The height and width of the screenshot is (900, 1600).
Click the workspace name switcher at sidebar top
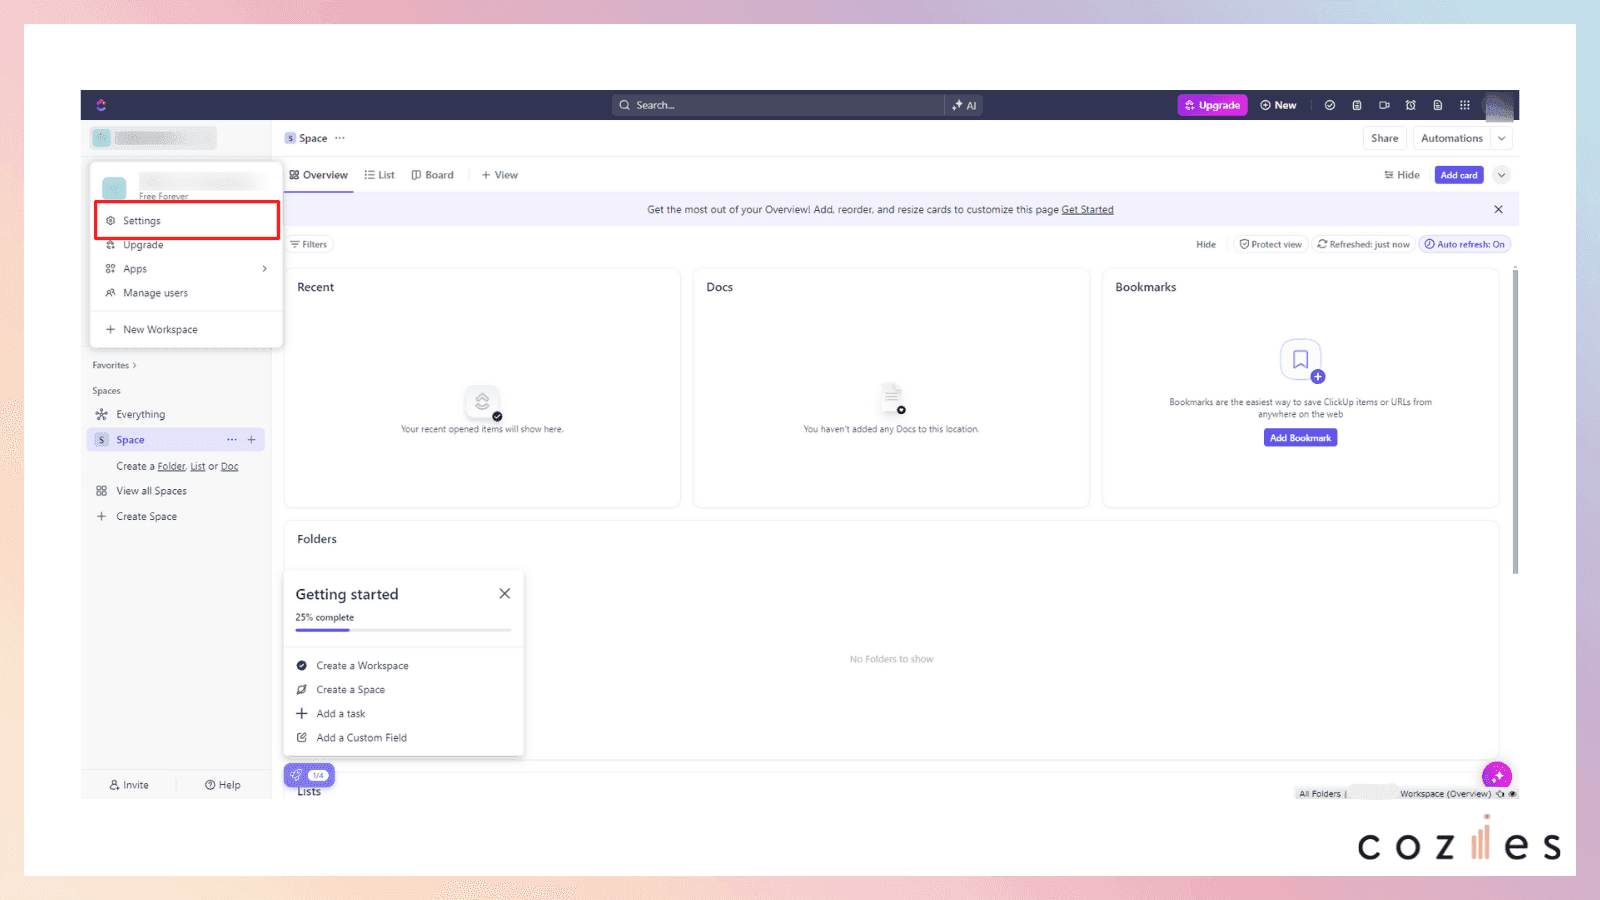click(154, 138)
